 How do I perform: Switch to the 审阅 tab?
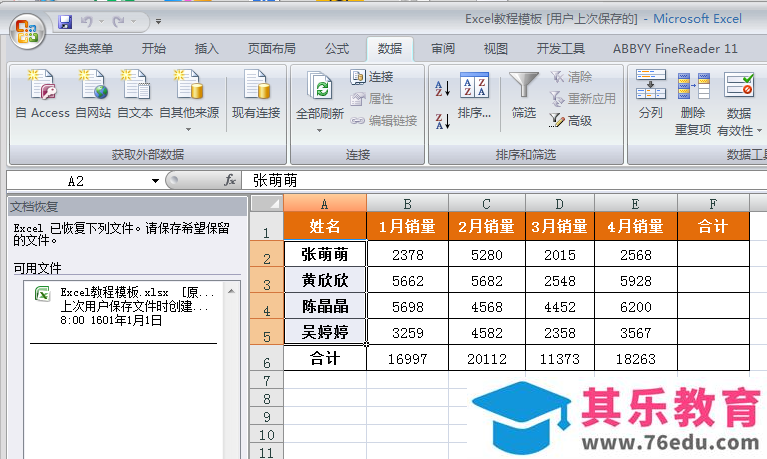click(x=443, y=49)
